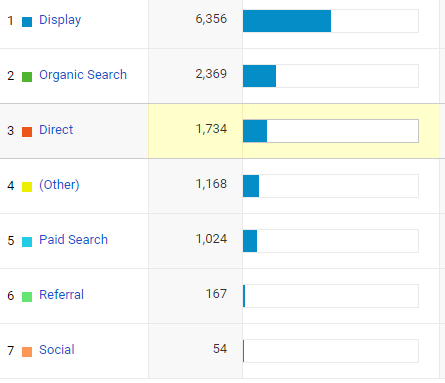
Task: Click the blue swatch beside Display
Action: (27, 22)
